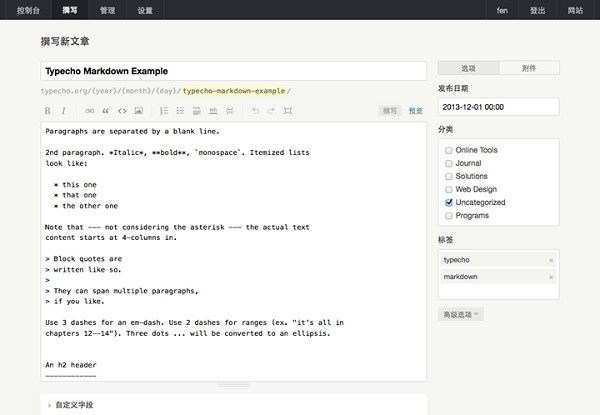The image size is (600, 415).
Task: Click the 登出 logout link
Action: tap(538, 10)
